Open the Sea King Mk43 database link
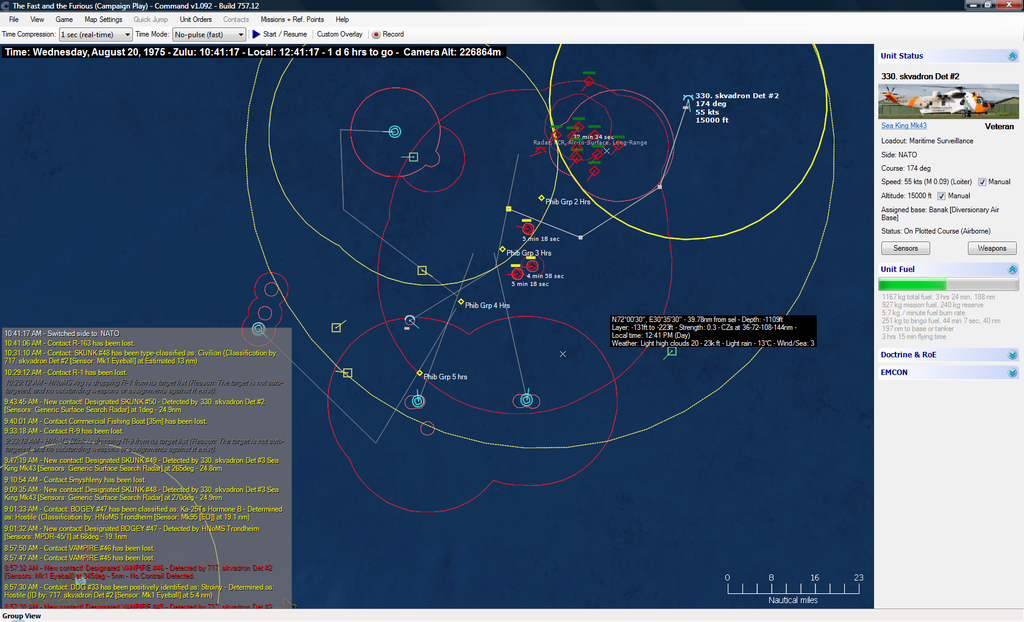Screen dimensions: 1024x622 [903, 126]
